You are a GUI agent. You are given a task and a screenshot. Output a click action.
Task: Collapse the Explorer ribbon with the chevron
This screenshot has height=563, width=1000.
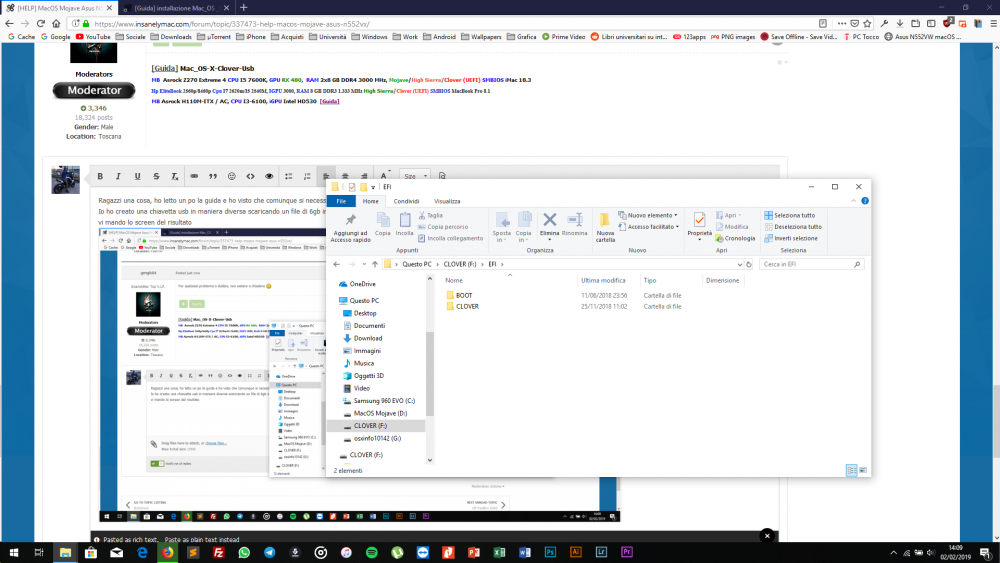pos(853,201)
